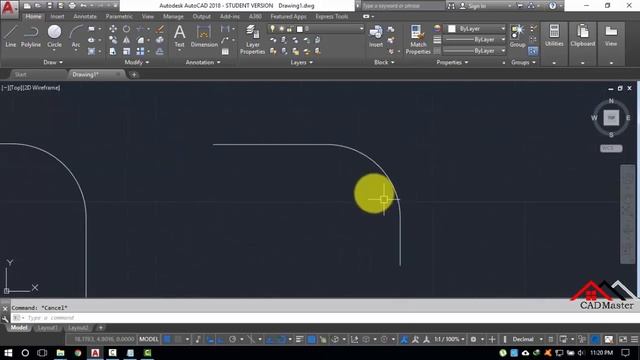Image resolution: width=640 pixels, height=360 pixels.
Task: Insert a Table from Annotation panel
Action: point(225,51)
